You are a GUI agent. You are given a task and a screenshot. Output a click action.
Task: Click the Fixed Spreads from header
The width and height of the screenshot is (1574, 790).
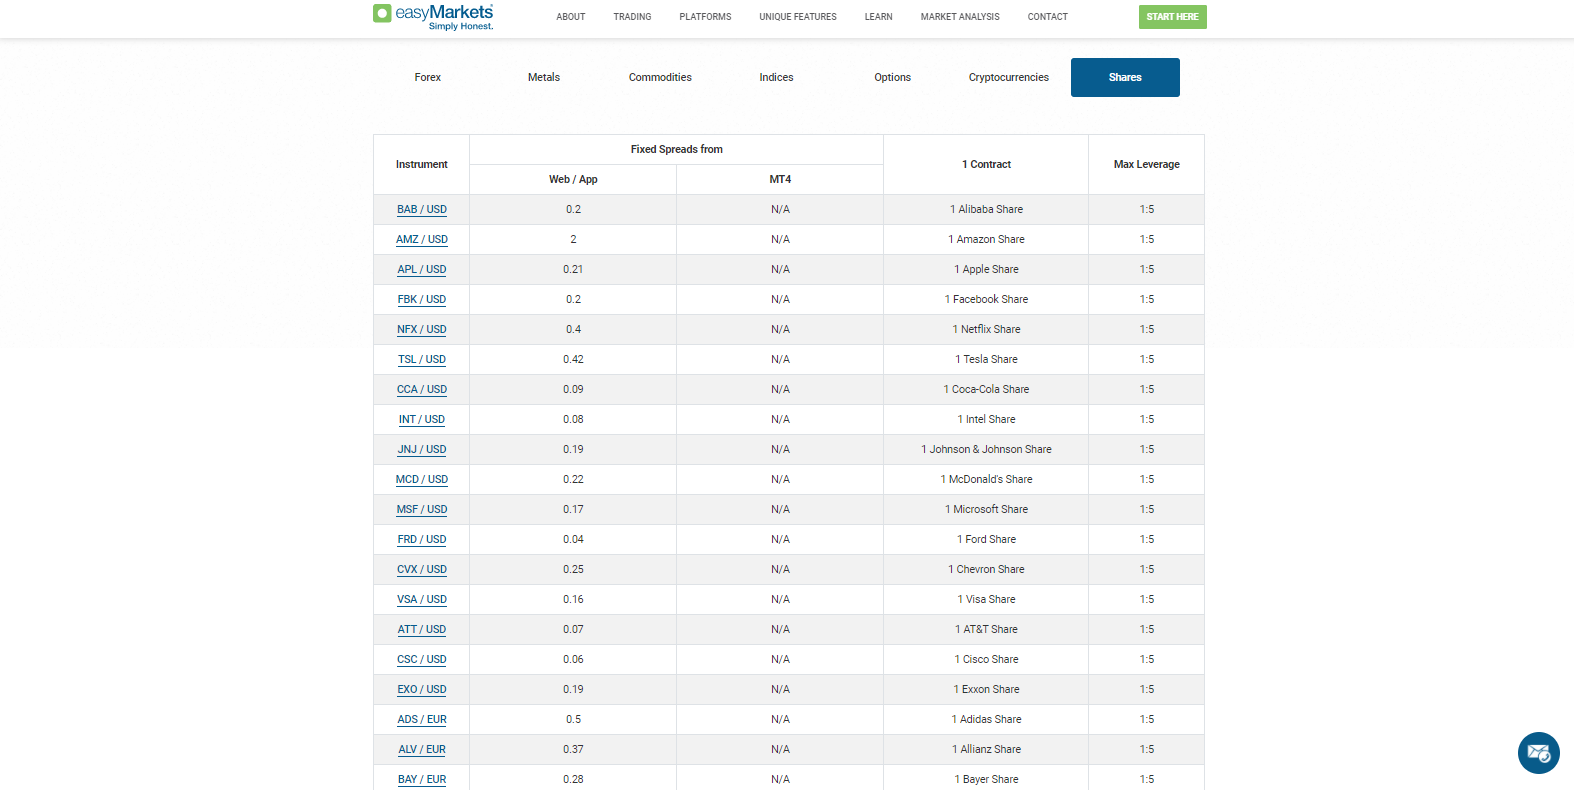677,149
